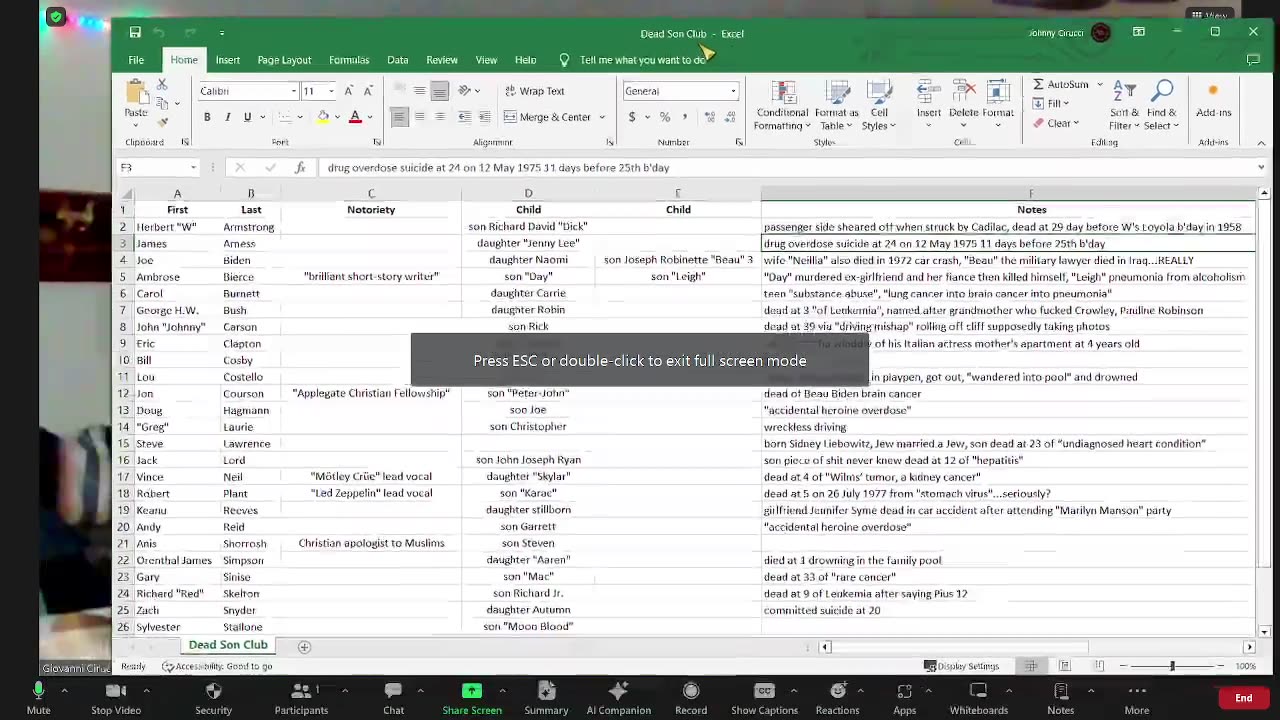
Task: Toggle Underline formatting
Action: (x=247, y=117)
